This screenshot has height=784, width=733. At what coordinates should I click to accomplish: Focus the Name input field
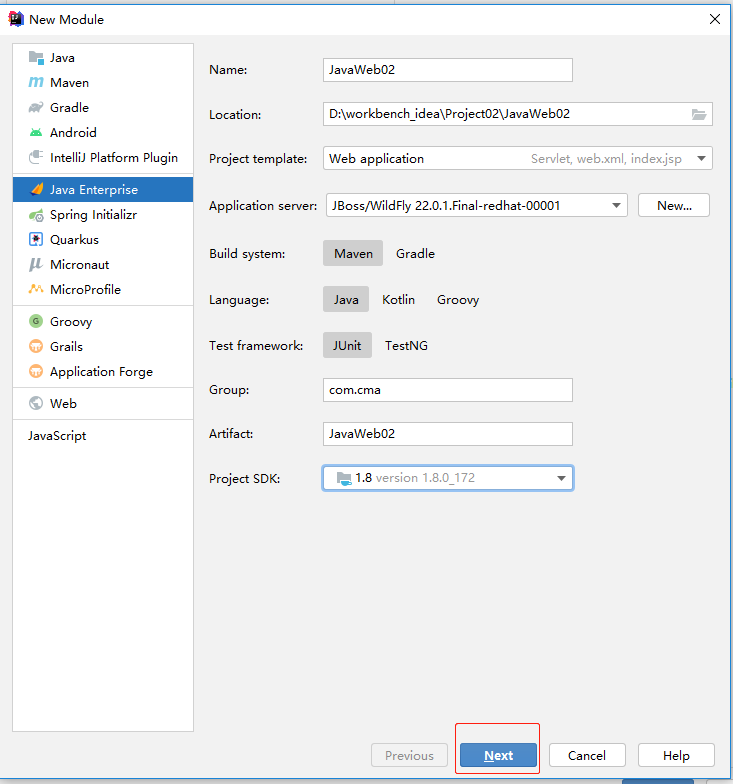tap(448, 70)
